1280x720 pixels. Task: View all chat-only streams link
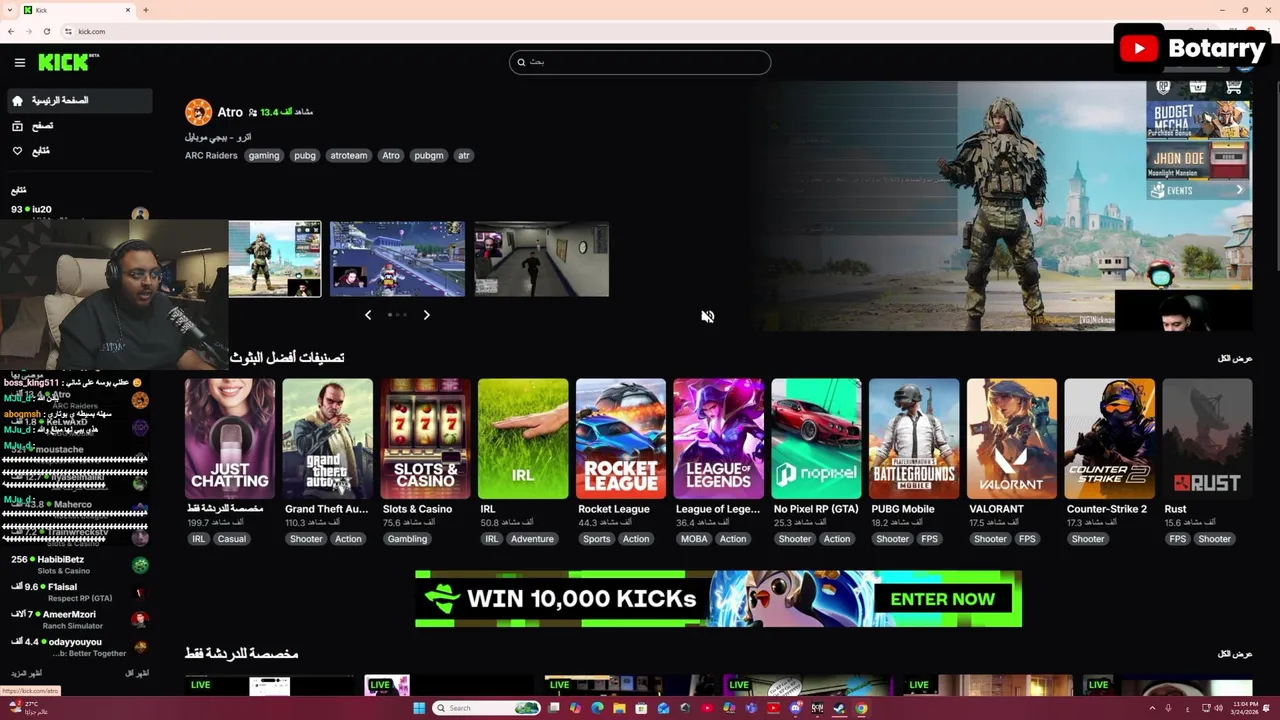pyautogui.click(x=1235, y=654)
